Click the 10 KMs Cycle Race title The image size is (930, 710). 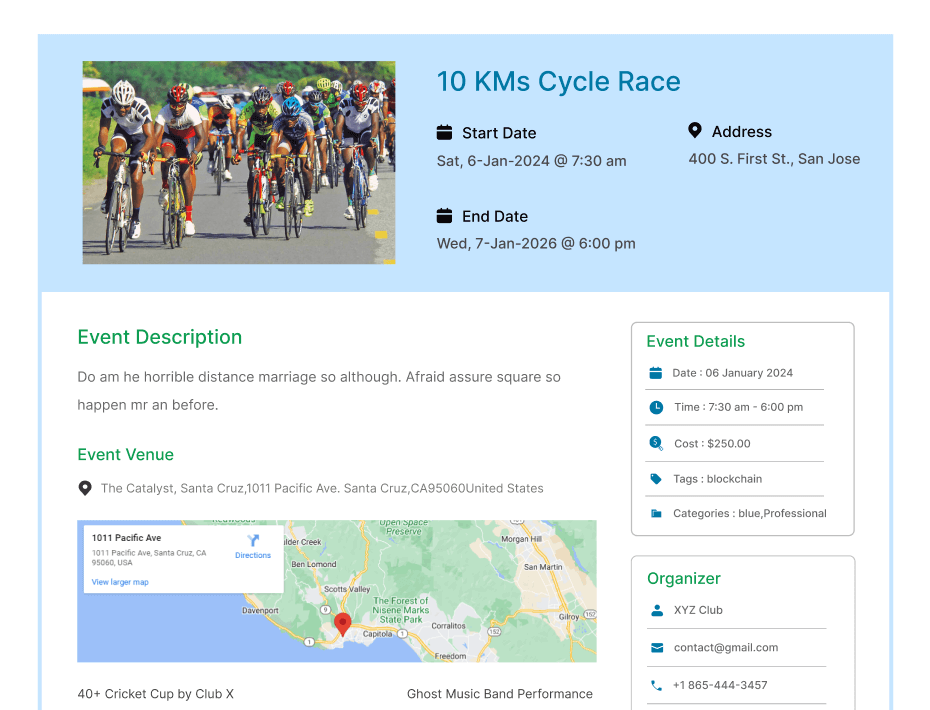coord(558,82)
